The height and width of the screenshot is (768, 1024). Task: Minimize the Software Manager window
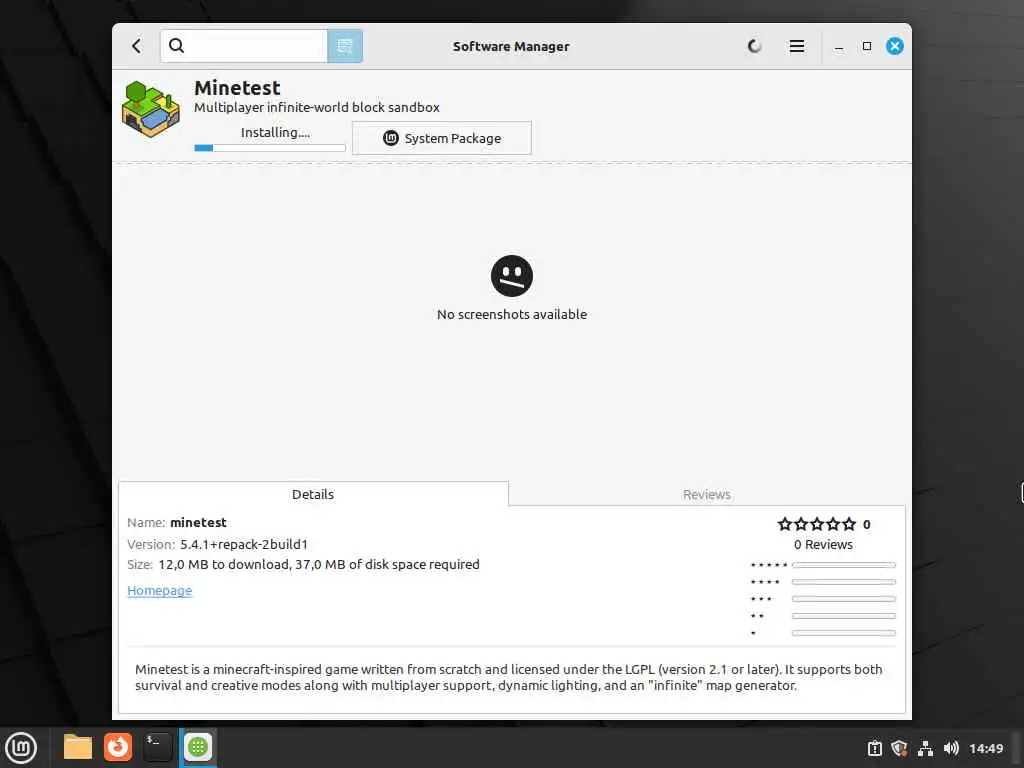click(839, 47)
